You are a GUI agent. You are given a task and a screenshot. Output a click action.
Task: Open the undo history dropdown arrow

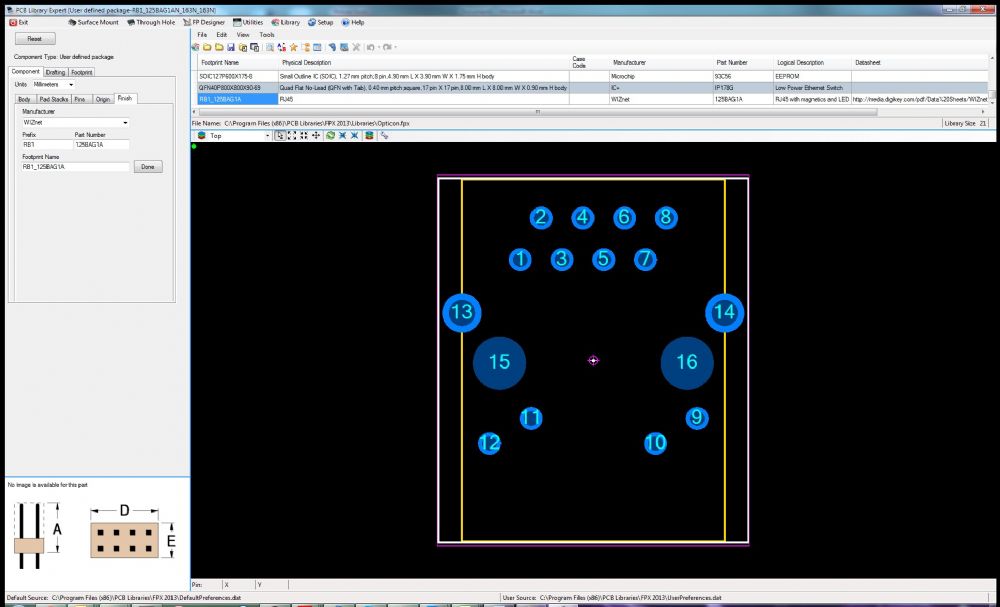pyautogui.click(x=379, y=47)
